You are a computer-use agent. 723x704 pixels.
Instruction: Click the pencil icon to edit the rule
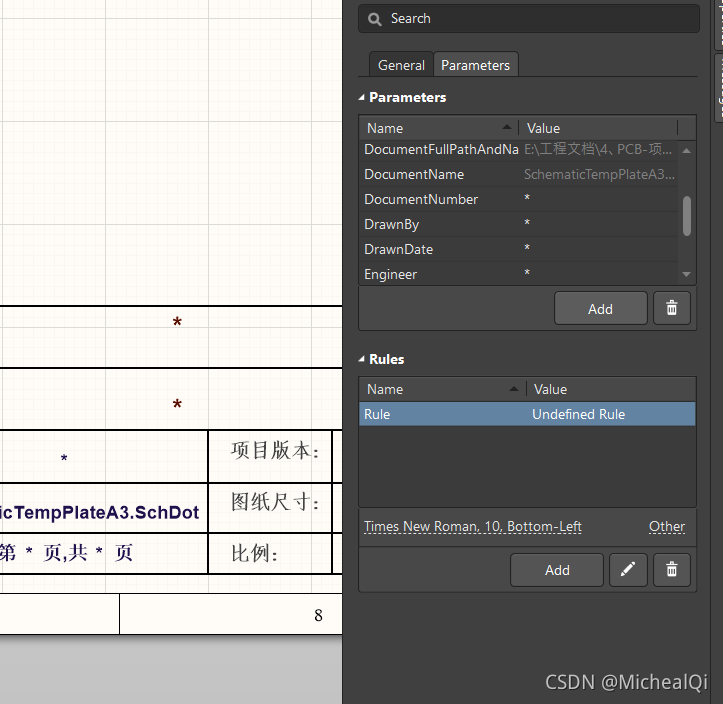point(628,570)
